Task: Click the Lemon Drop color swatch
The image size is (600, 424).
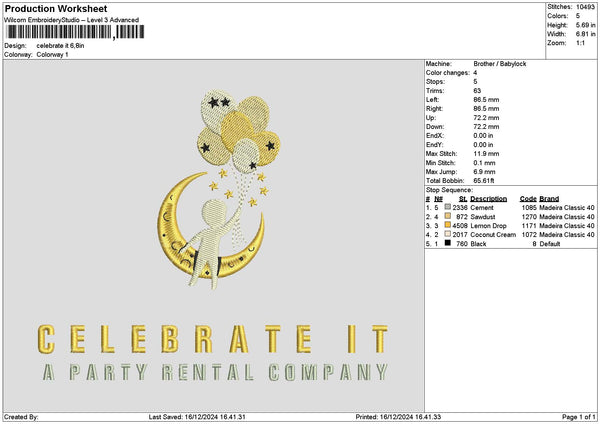Action: [x=447, y=225]
